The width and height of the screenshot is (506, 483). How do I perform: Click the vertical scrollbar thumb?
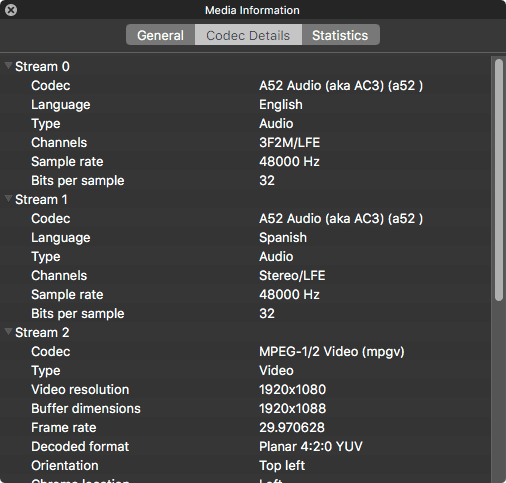coord(499,180)
